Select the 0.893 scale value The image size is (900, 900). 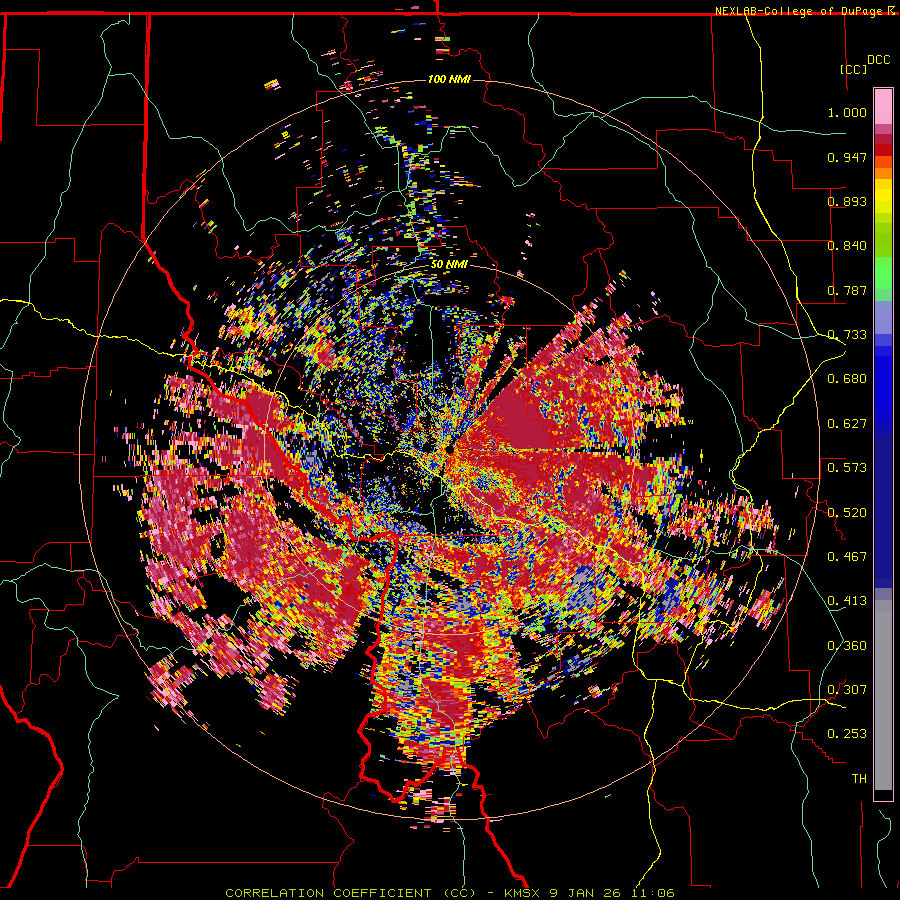tap(847, 201)
